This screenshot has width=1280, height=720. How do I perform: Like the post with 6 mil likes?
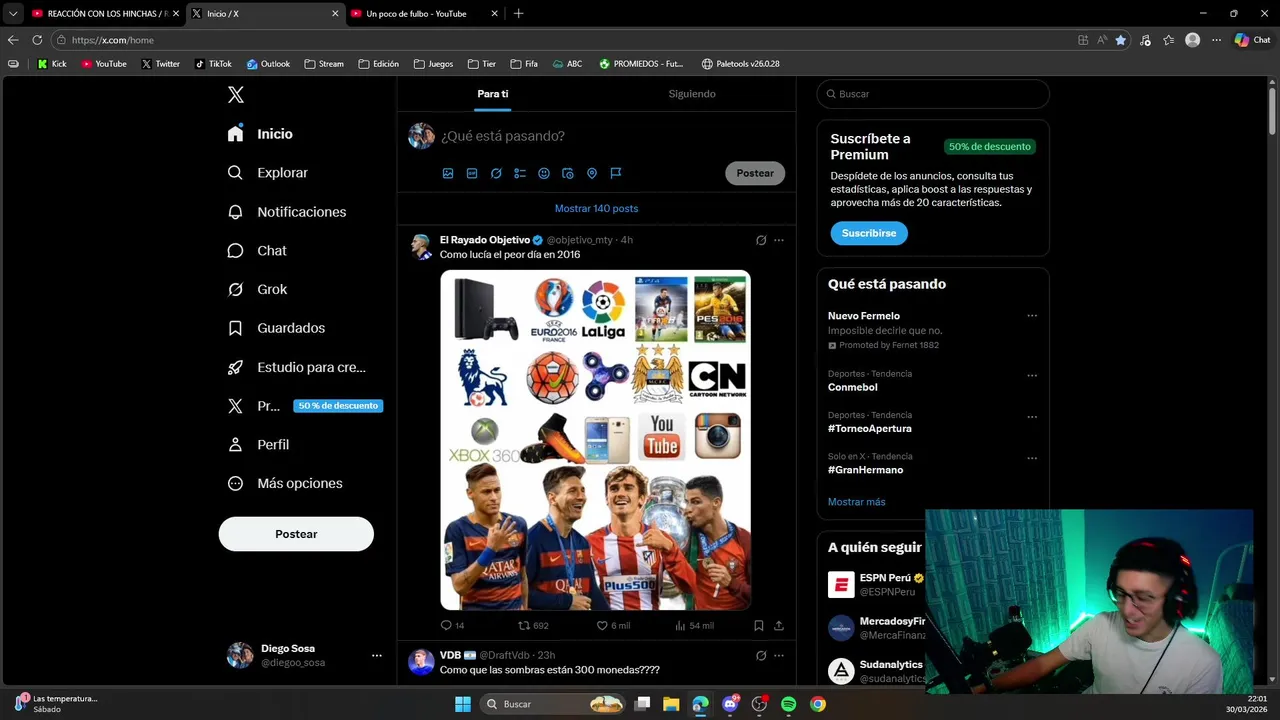pos(613,625)
